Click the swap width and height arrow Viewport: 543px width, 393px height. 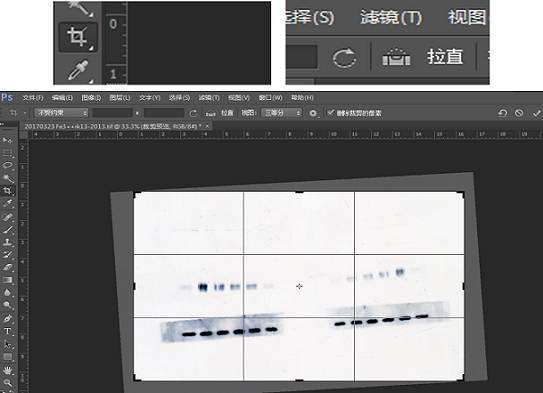pos(137,113)
